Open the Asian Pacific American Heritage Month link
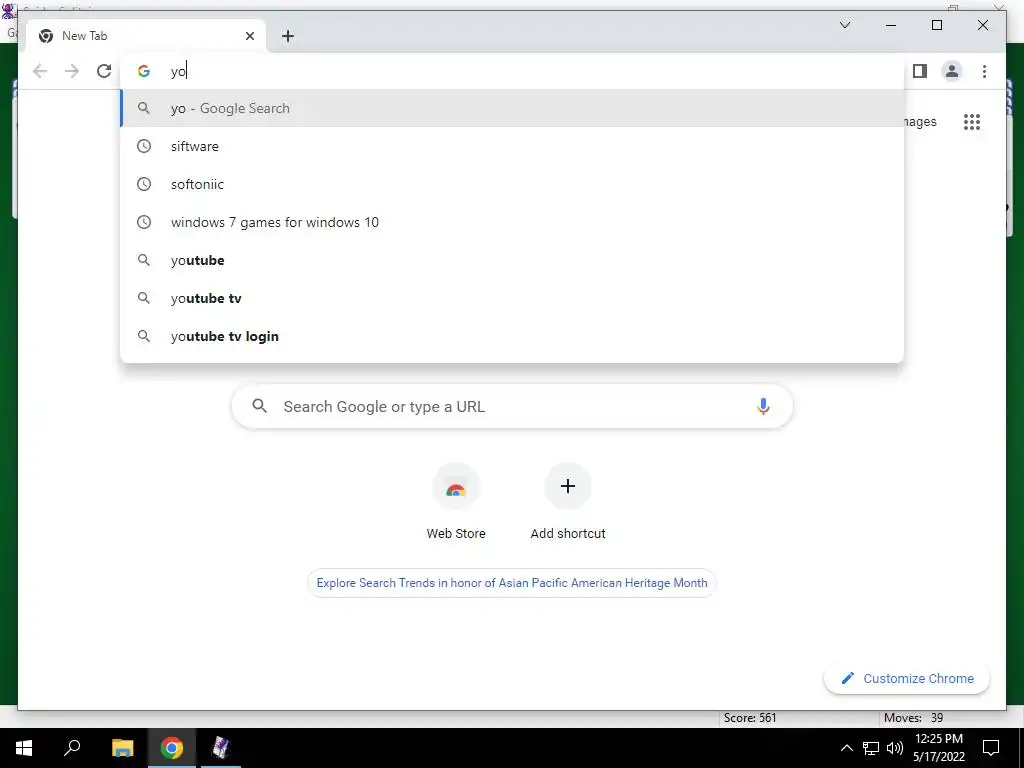The height and width of the screenshot is (768, 1024). (512, 583)
